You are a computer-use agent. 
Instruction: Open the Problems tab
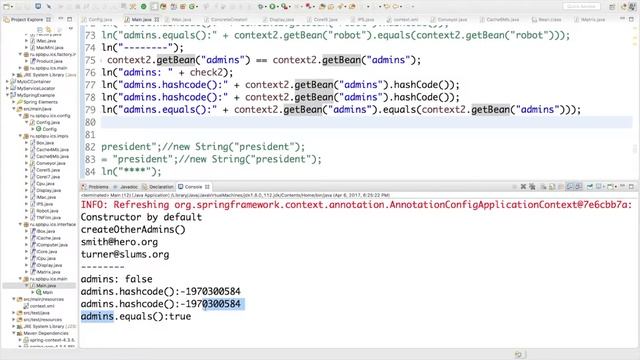[95, 187]
